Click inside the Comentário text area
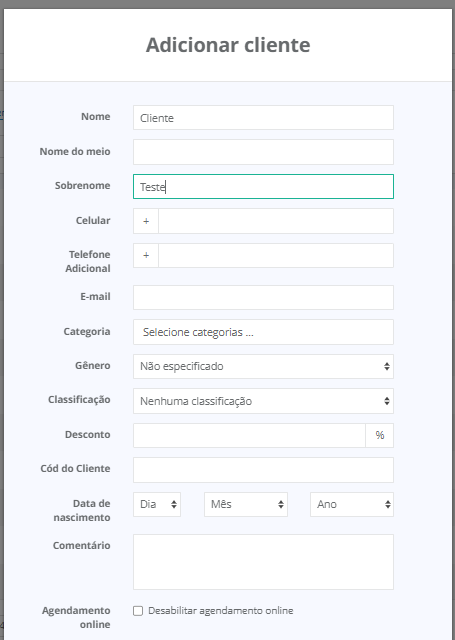 (x=263, y=562)
